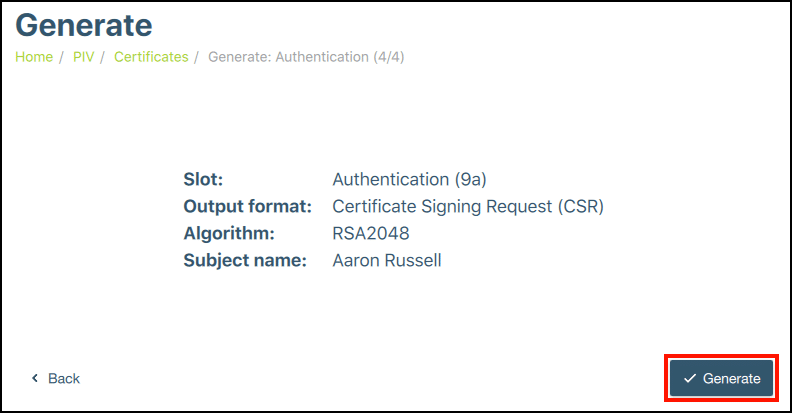This screenshot has width=792, height=413.
Task: Click the Generate: Authentication (4/4) breadcrumb text
Action: coord(306,57)
